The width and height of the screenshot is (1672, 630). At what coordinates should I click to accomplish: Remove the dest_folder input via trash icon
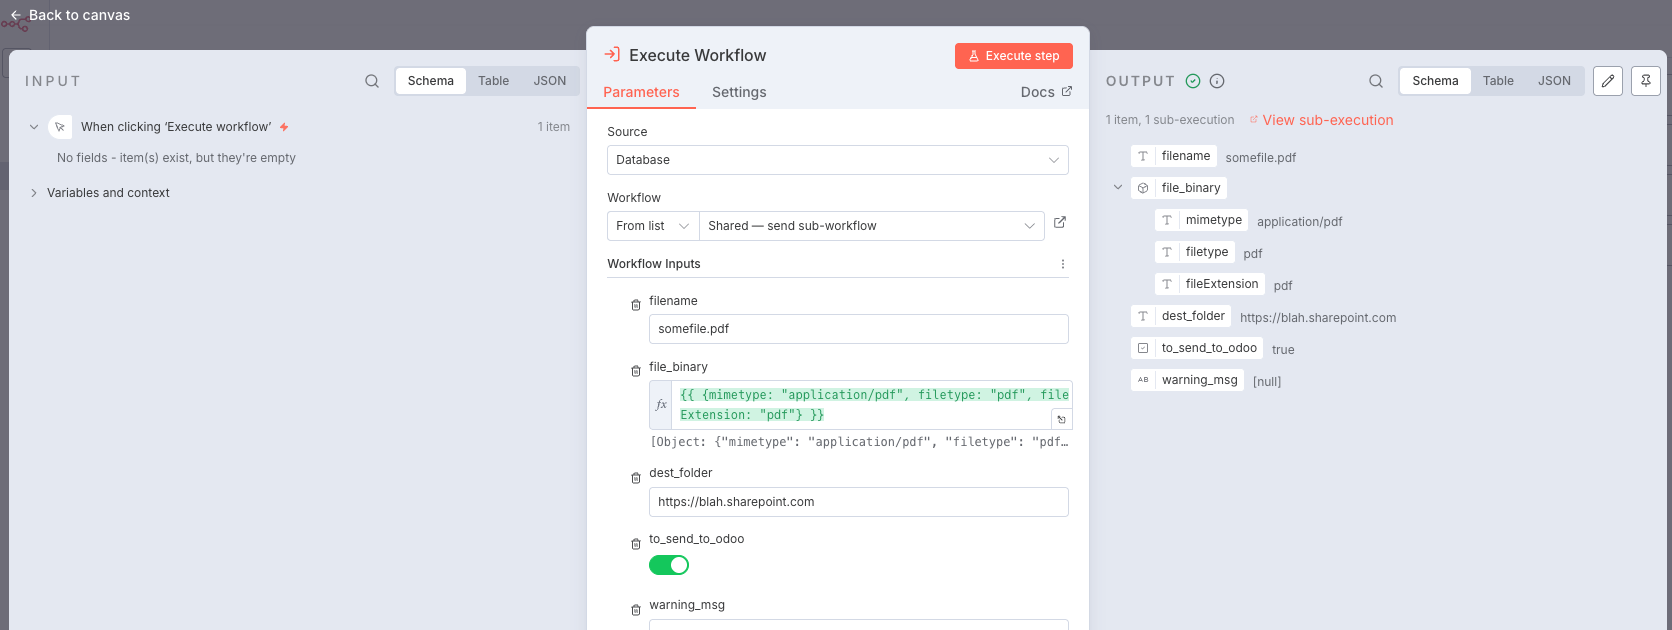636,478
